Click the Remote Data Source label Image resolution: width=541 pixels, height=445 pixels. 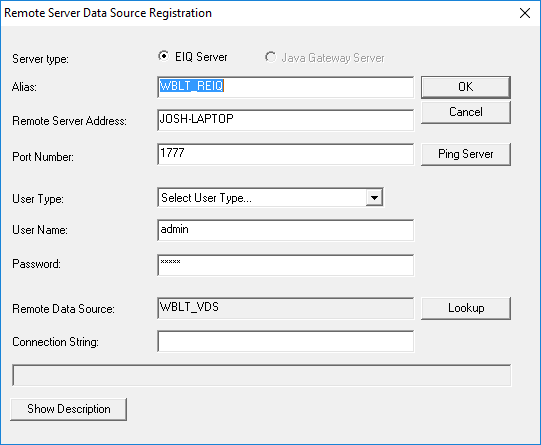tap(63, 309)
